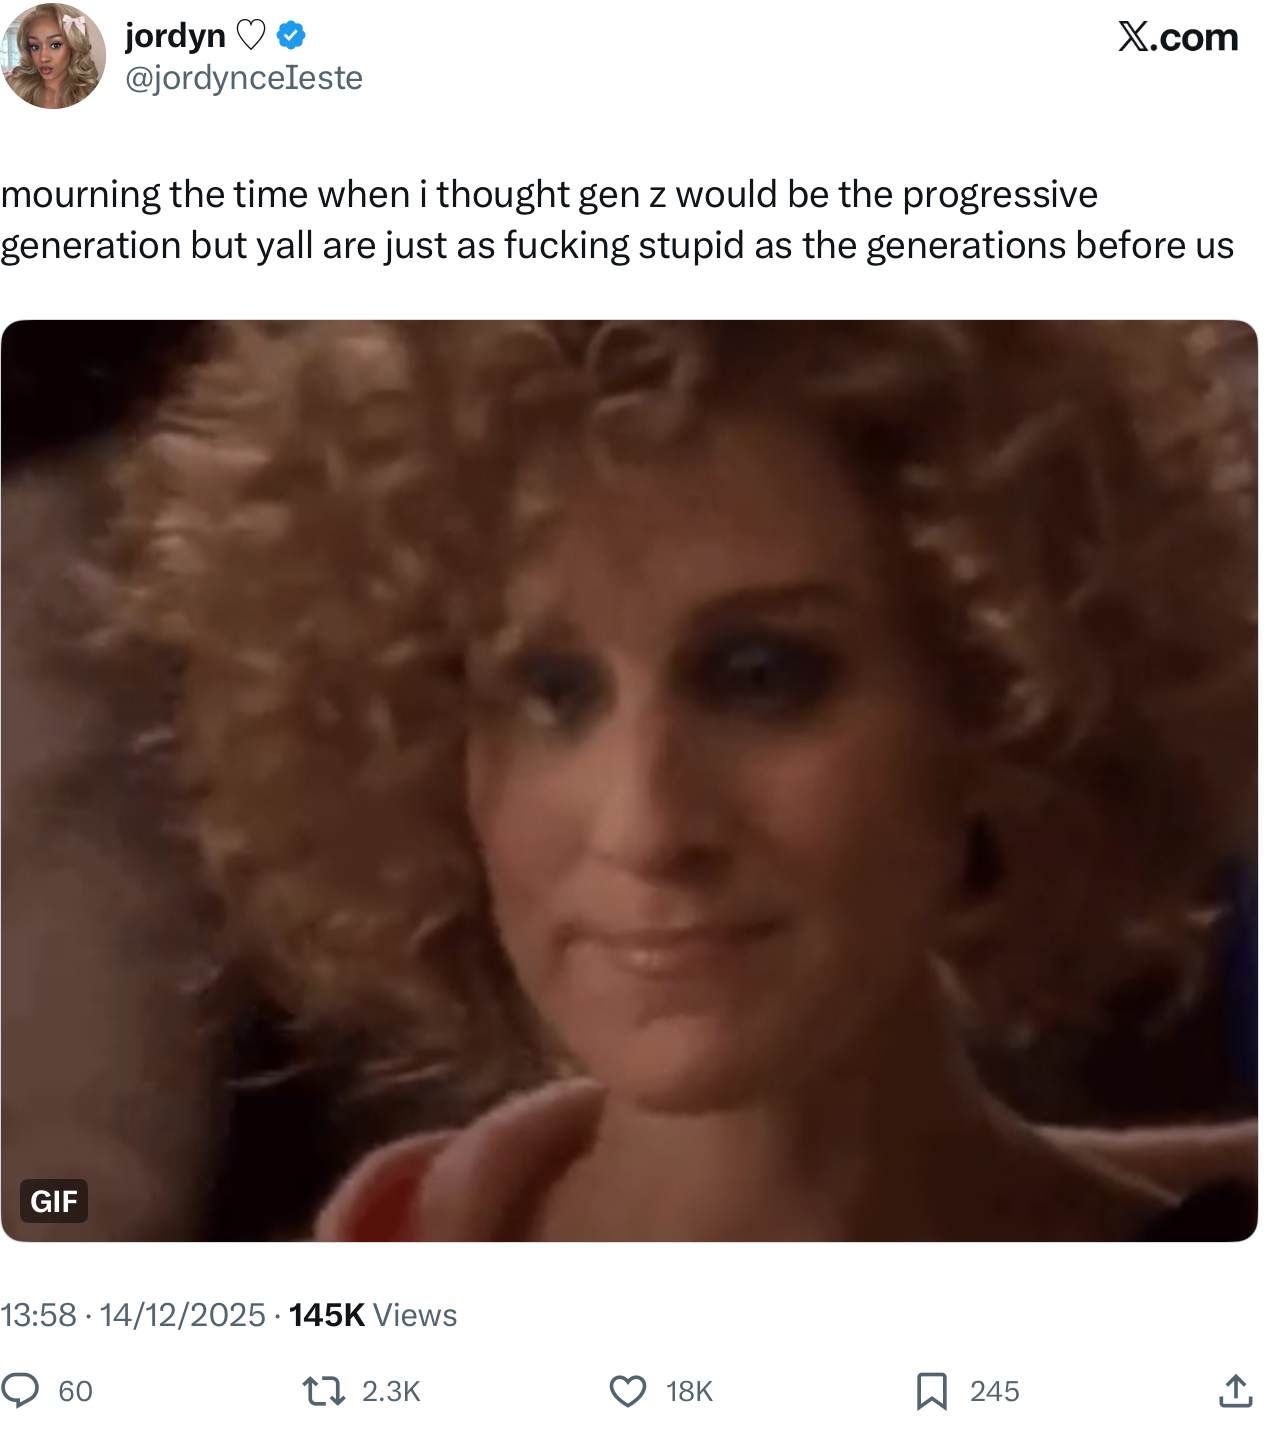Click the GIF badge on the media

pyautogui.click(x=54, y=1201)
